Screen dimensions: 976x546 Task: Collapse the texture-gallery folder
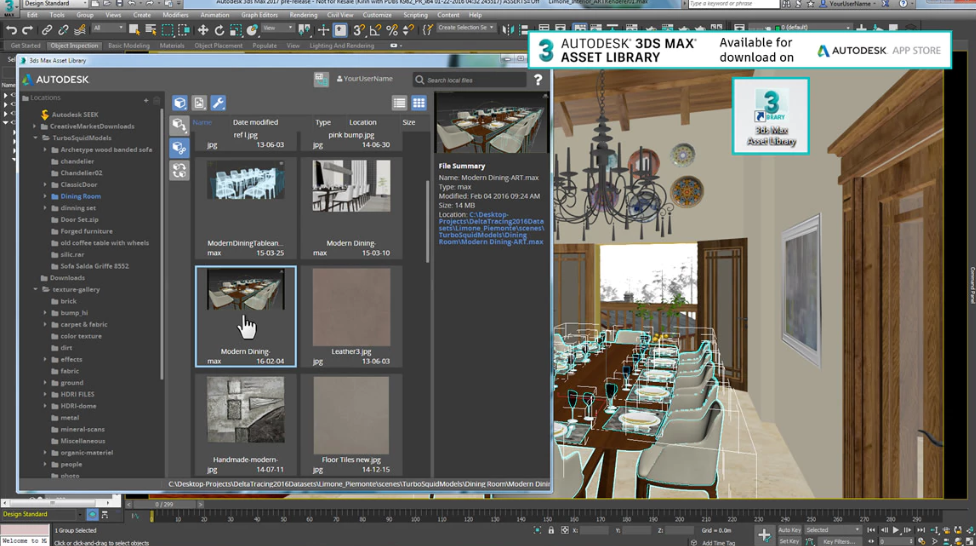click(x=35, y=289)
